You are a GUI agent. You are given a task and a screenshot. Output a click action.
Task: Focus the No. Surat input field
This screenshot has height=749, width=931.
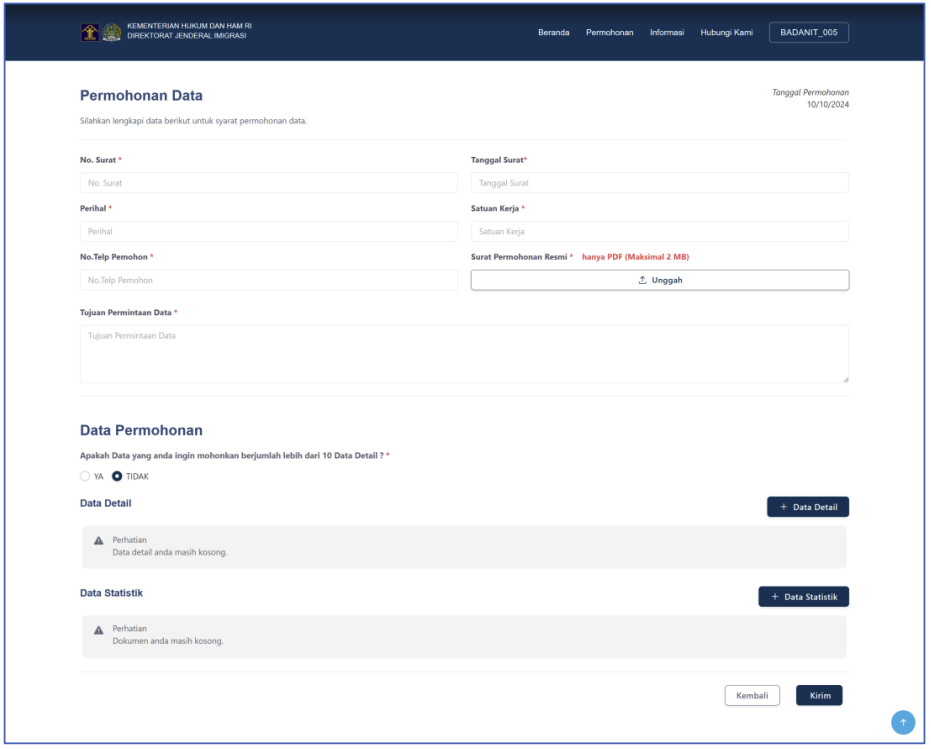point(268,183)
